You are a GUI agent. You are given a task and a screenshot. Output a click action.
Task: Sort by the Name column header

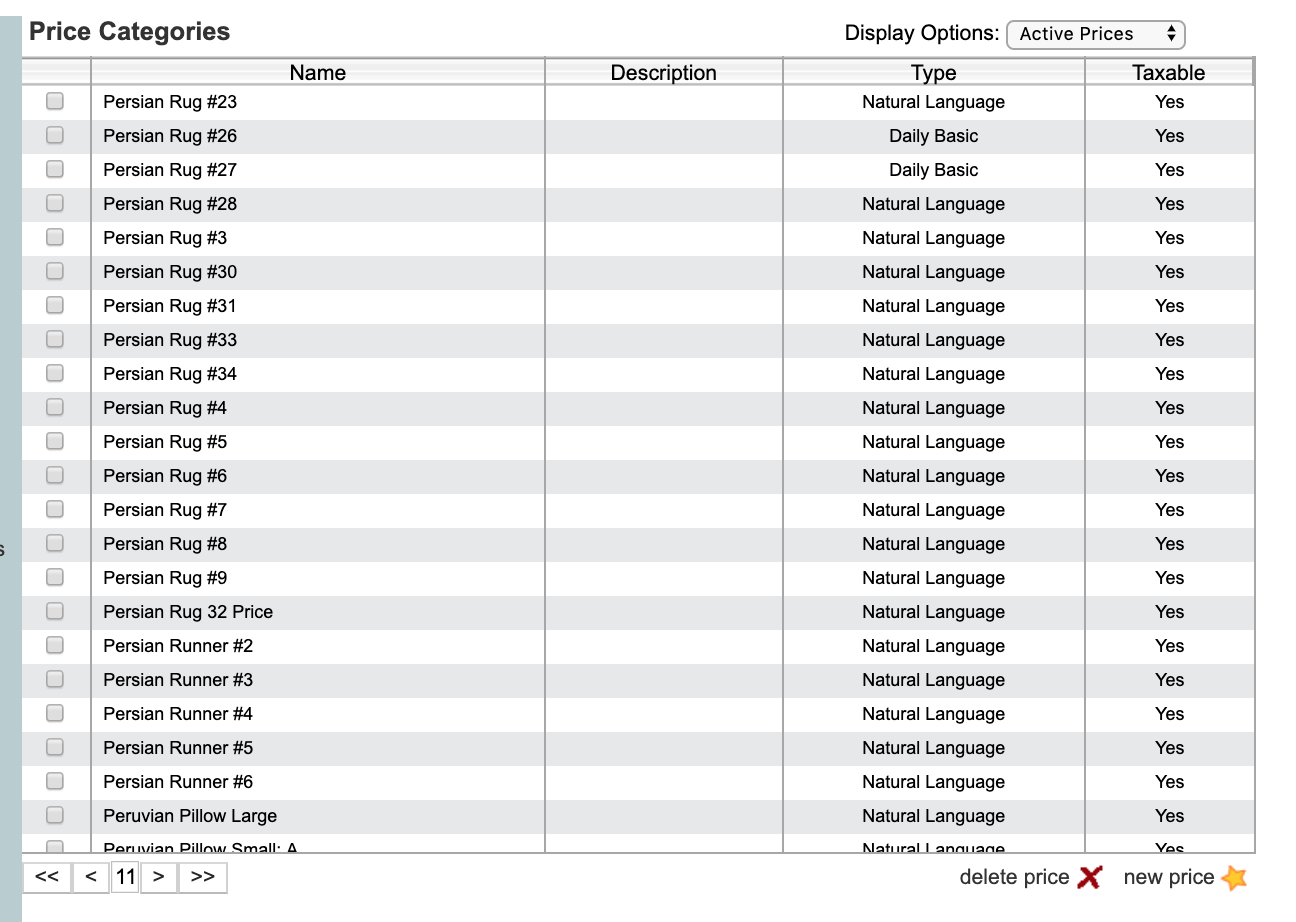(317, 72)
